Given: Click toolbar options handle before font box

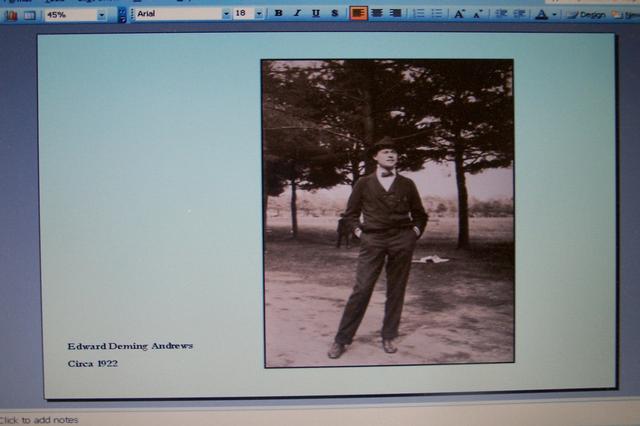Looking at the screenshot, I should (x=132, y=14).
